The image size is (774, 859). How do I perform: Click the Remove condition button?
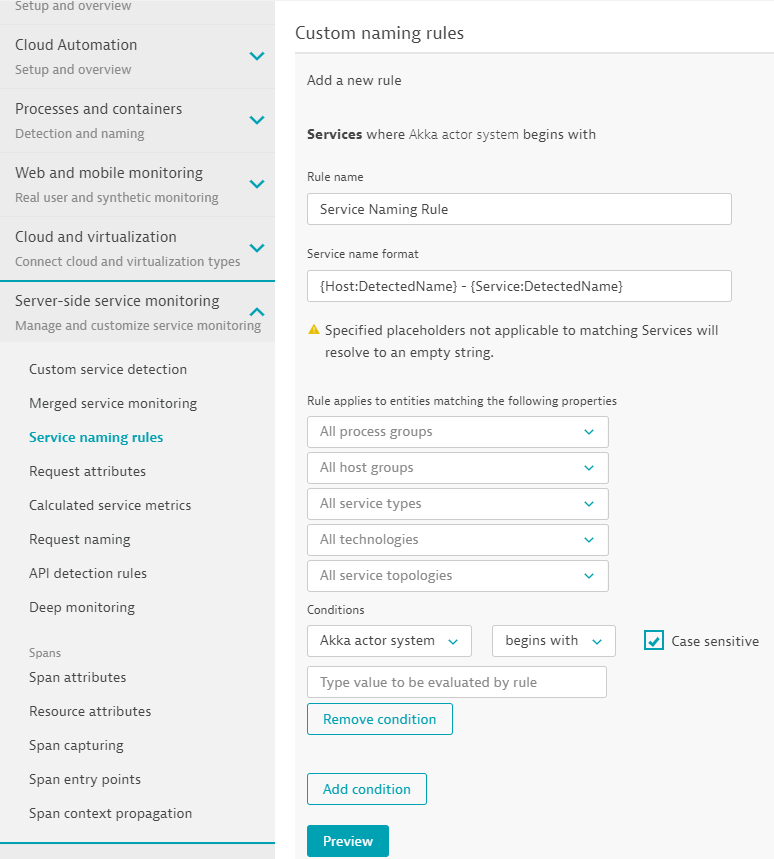(379, 719)
